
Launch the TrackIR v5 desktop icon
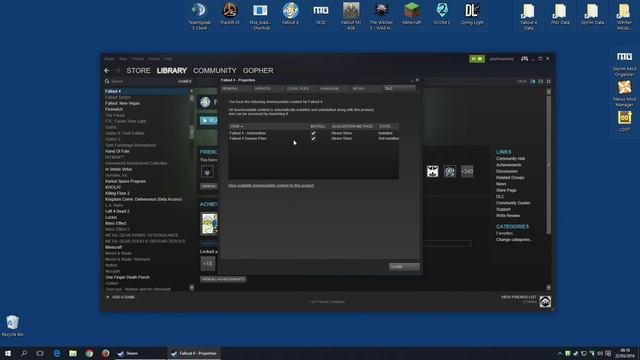[230, 13]
